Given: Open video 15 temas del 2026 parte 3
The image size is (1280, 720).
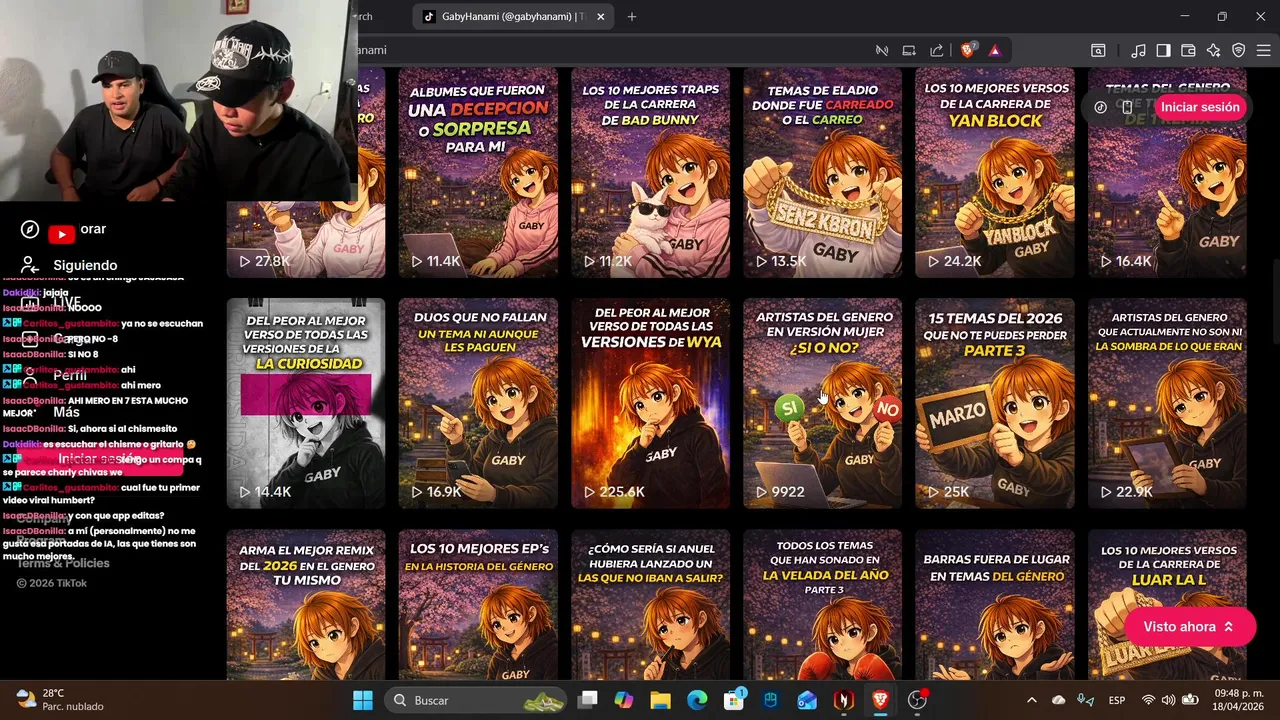Looking at the screenshot, I should pos(995,403).
